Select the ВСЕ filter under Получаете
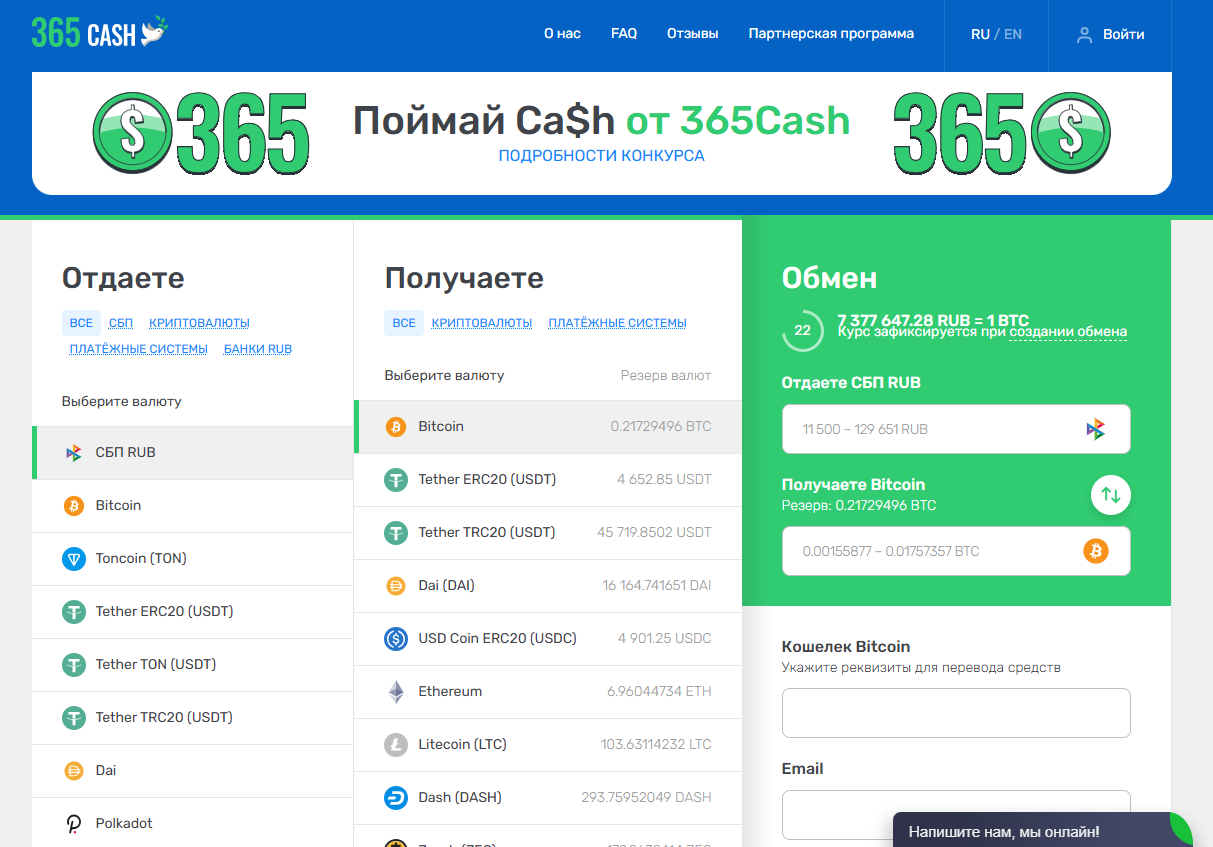The image size is (1213, 847). (x=404, y=323)
